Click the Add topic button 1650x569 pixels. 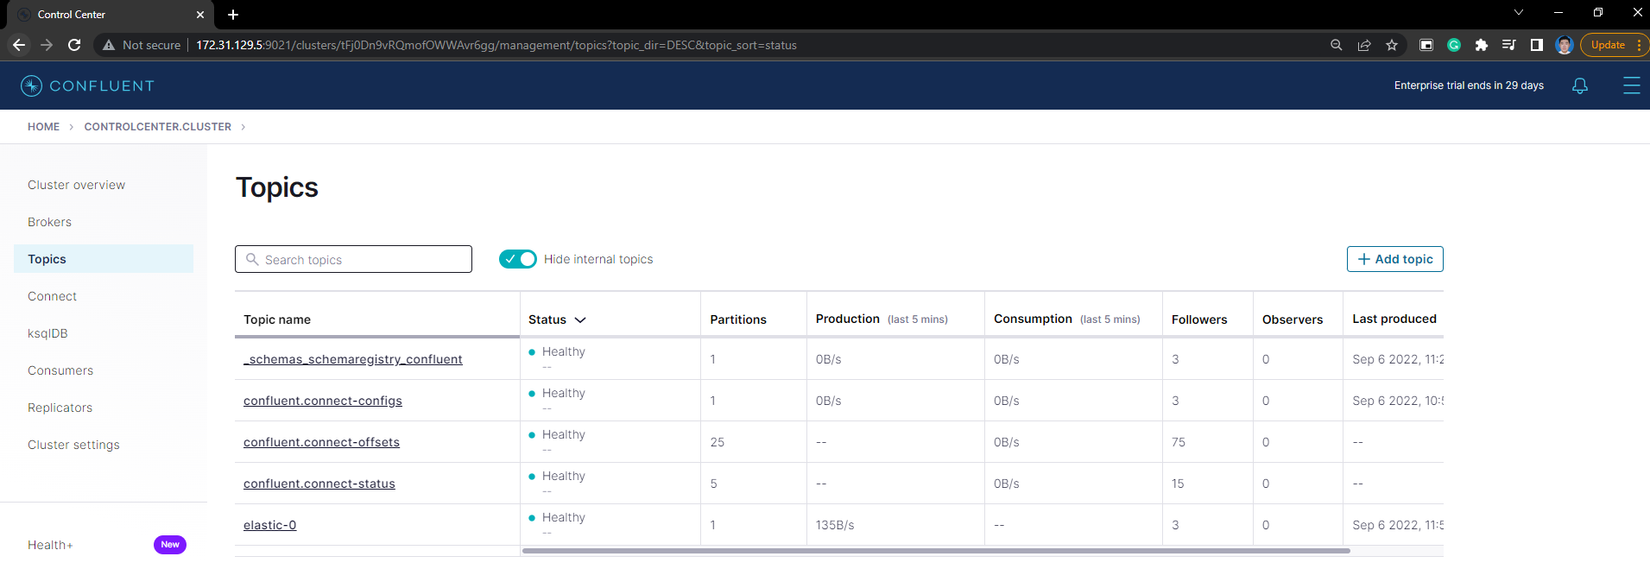[1395, 259]
